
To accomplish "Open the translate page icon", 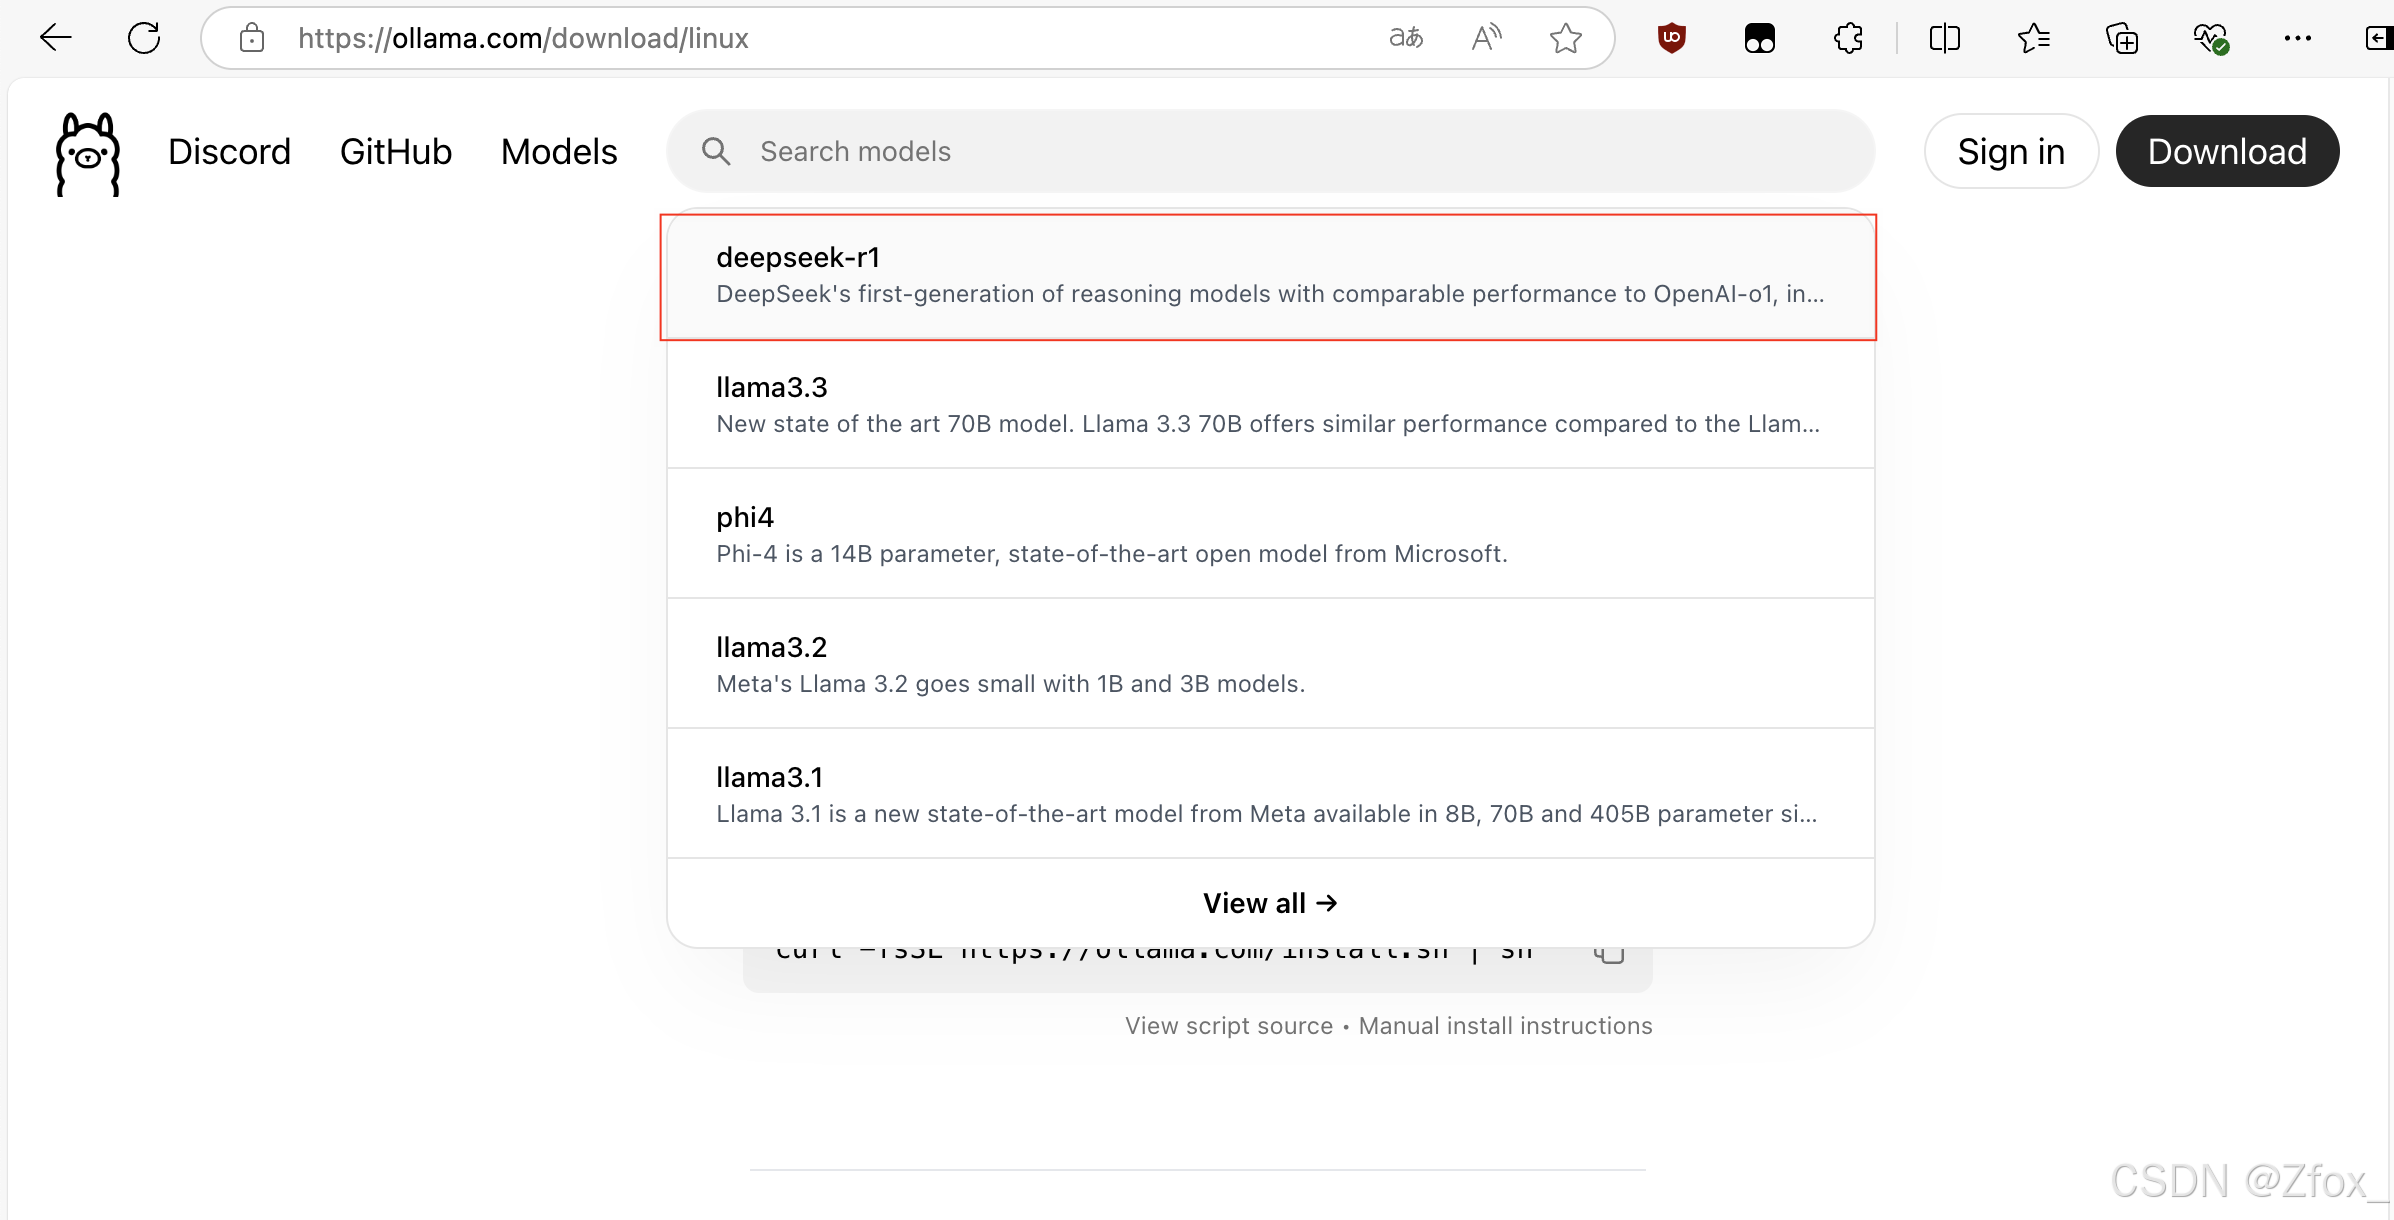I will (1406, 38).
